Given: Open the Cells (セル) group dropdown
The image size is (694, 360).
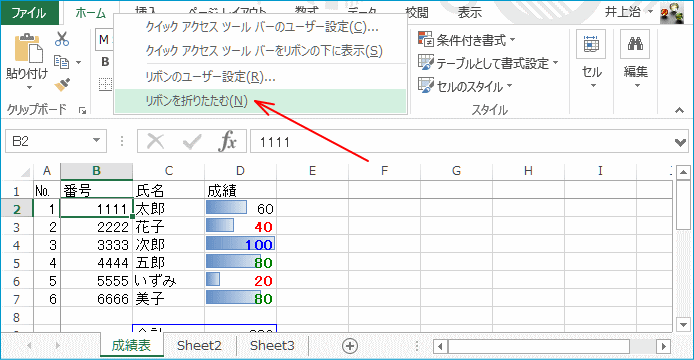Looking at the screenshot, I should 591,60.
